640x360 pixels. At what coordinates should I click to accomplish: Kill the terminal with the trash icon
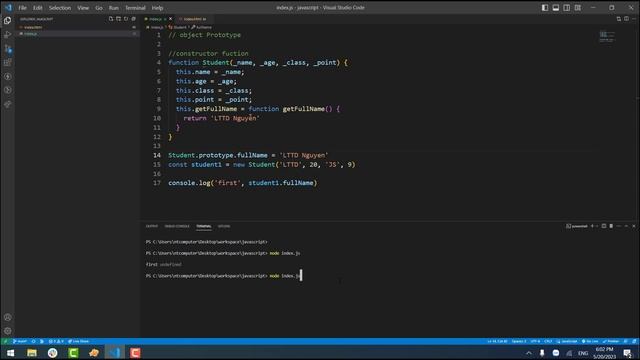[611, 226]
